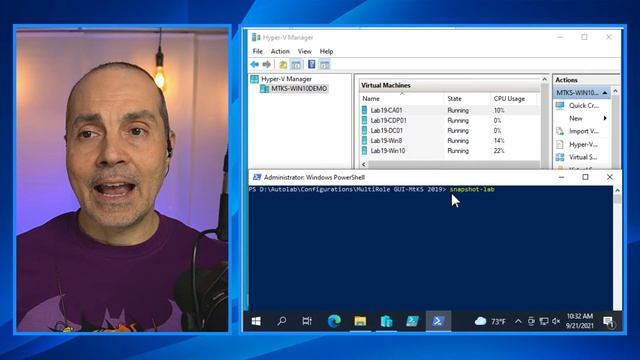
Task: Click the 14% CPU usage cell
Action: [499, 140]
